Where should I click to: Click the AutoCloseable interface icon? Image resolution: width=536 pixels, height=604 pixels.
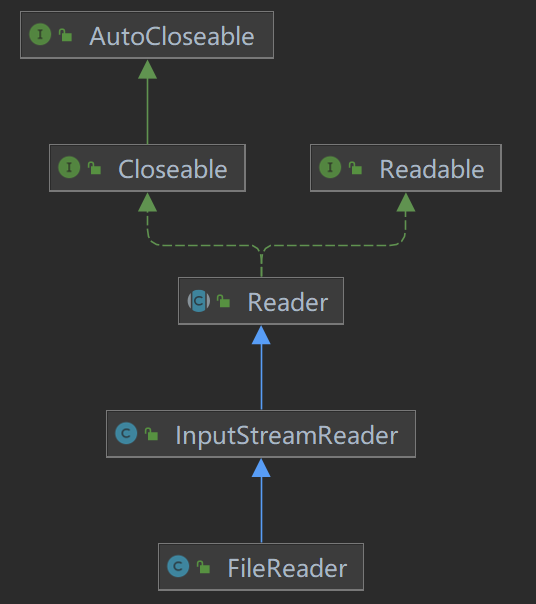point(40,34)
